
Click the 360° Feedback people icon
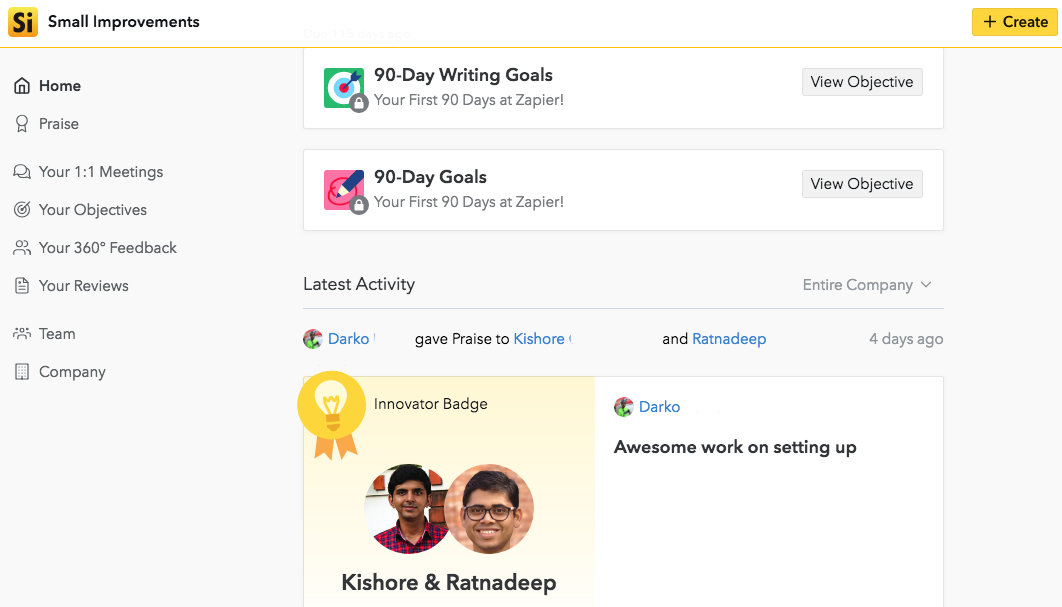coord(22,248)
